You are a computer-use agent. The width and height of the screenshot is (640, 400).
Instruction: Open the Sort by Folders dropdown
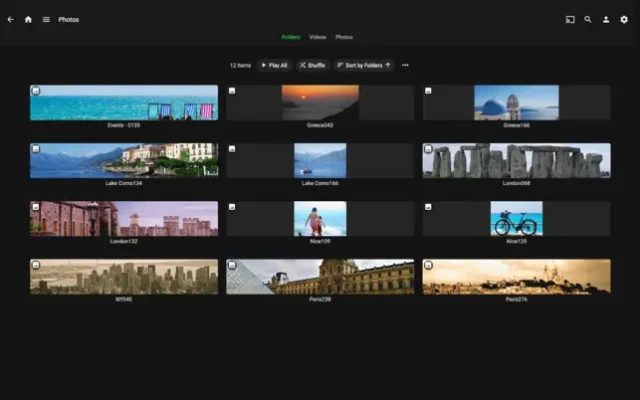[x=363, y=65]
